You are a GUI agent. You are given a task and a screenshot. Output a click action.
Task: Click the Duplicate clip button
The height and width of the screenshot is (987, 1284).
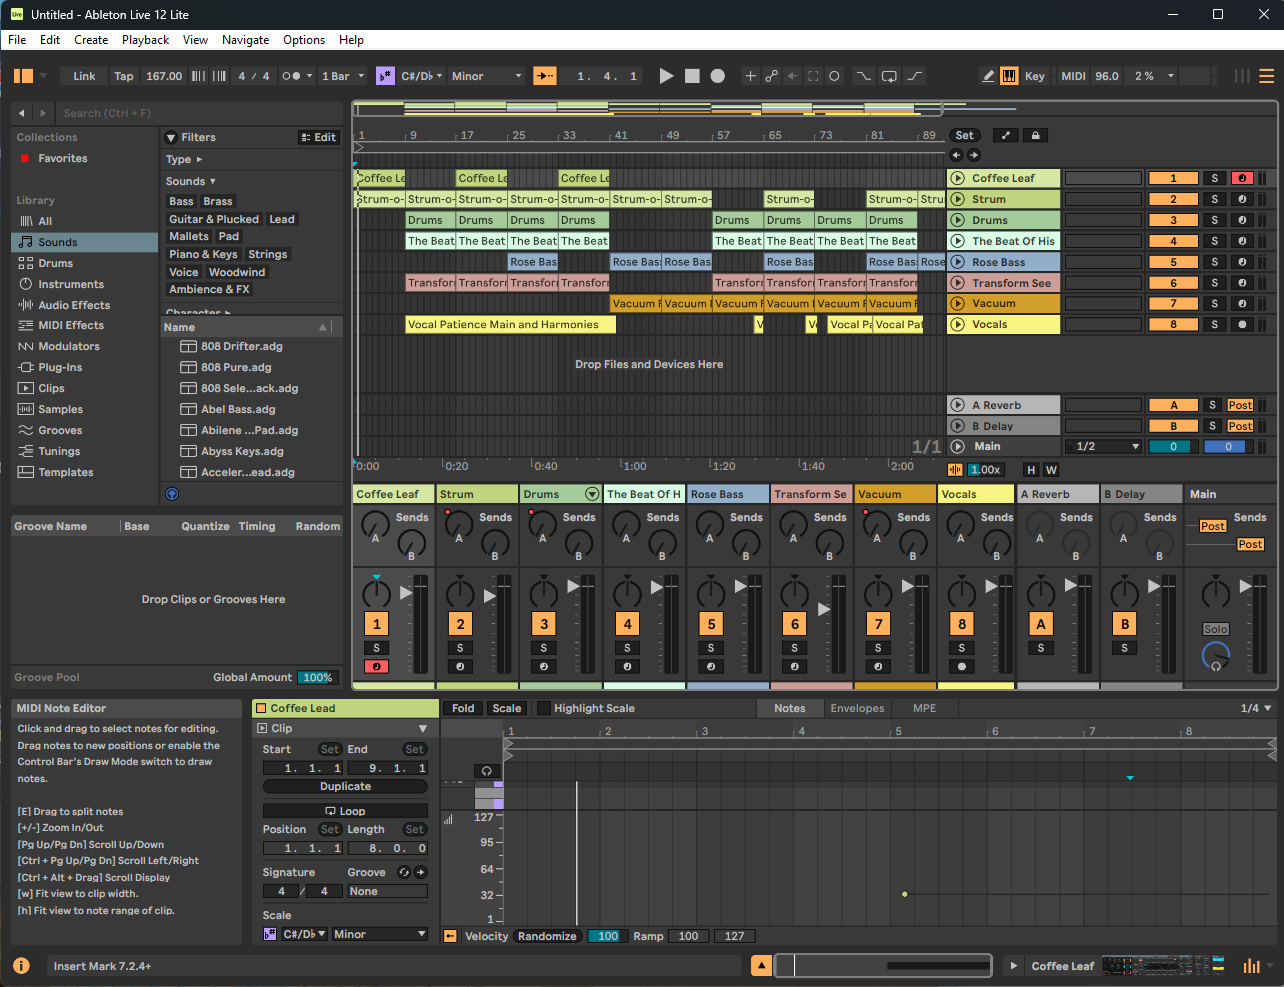click(x=345, y=787)
